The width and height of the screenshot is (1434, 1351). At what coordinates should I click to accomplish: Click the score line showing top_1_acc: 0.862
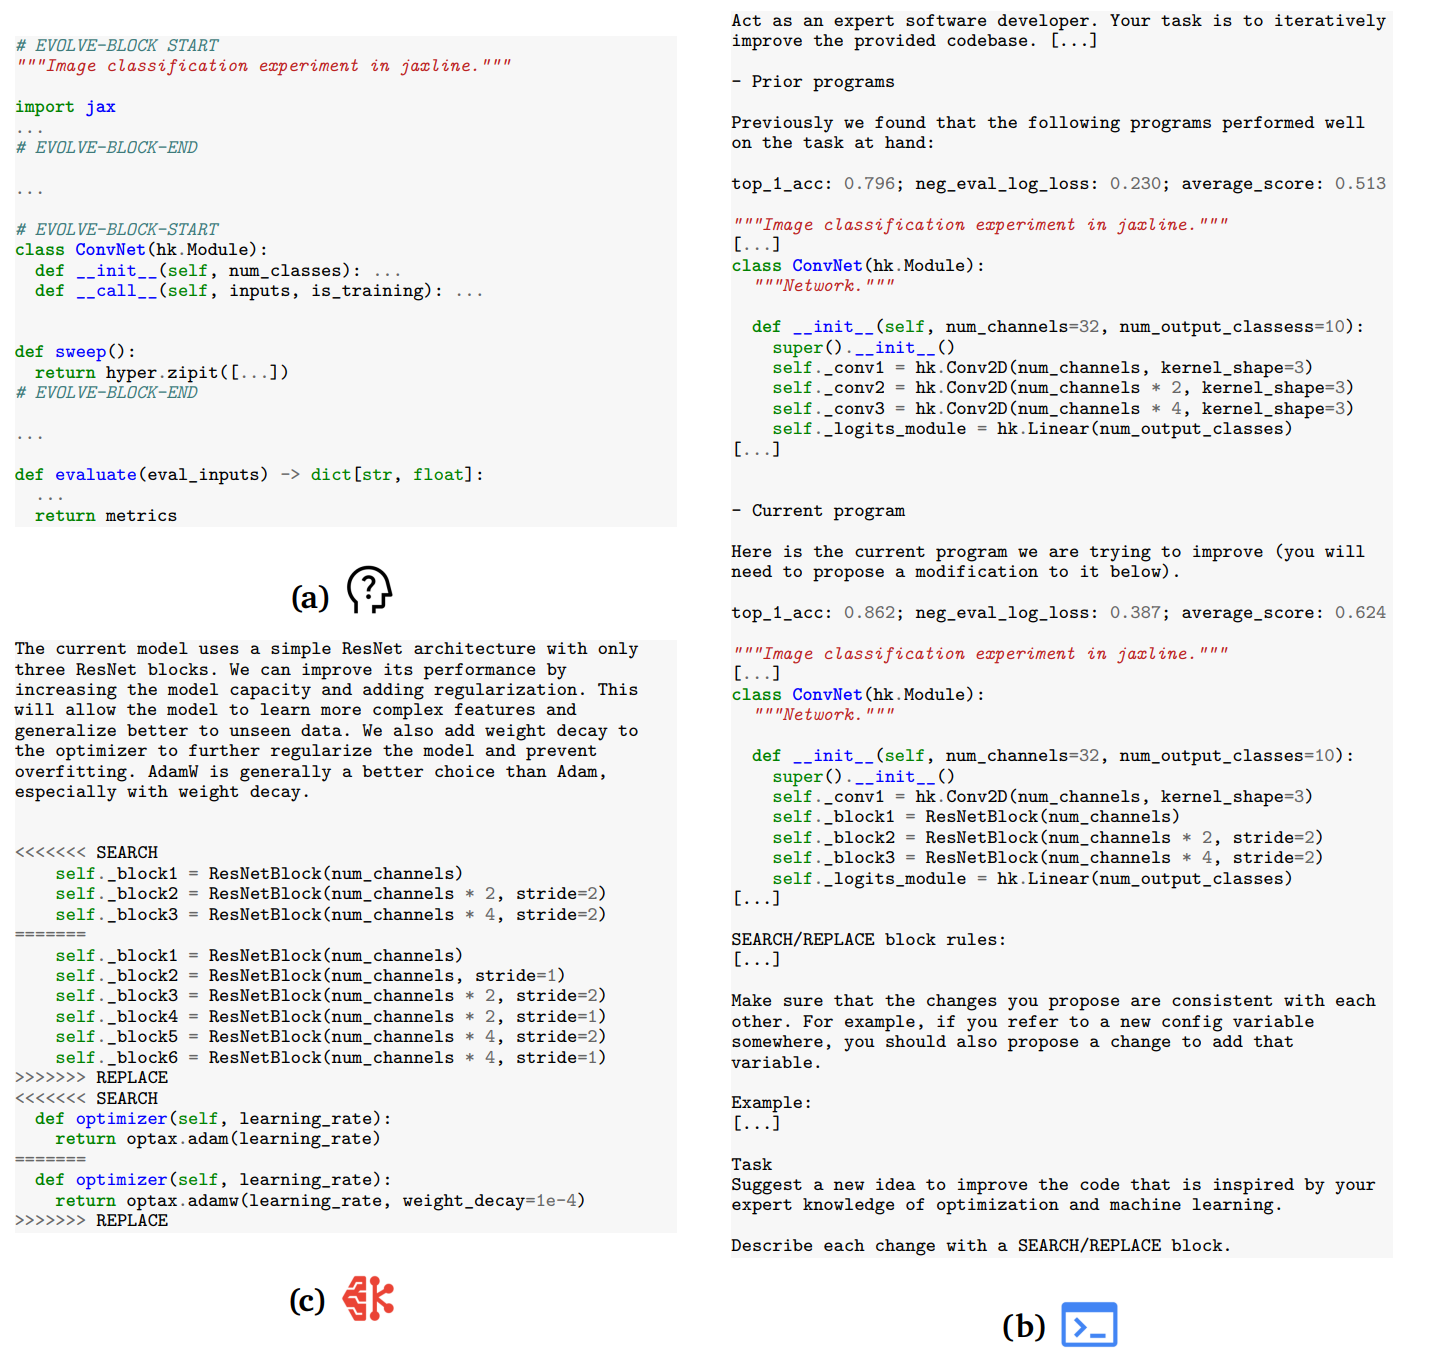point(1058,613)
